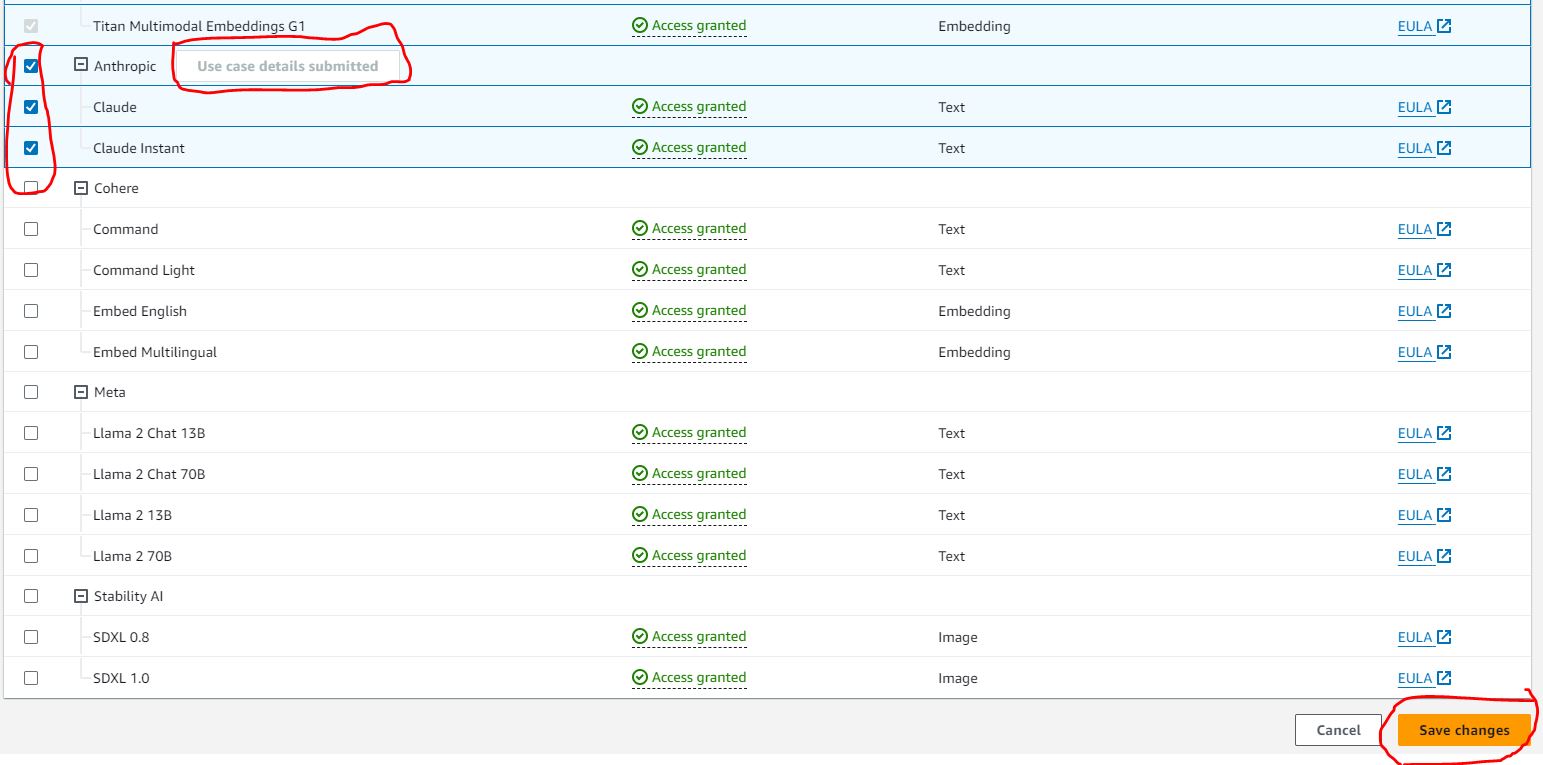Click Access granted status for Command
The height and width of the screenshot is (765, 1543).
[689, 229]
